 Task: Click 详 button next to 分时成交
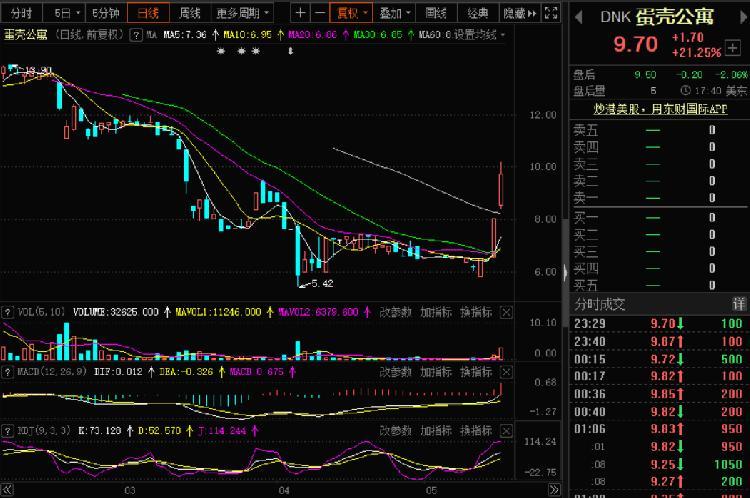click(x=739, y=303)
